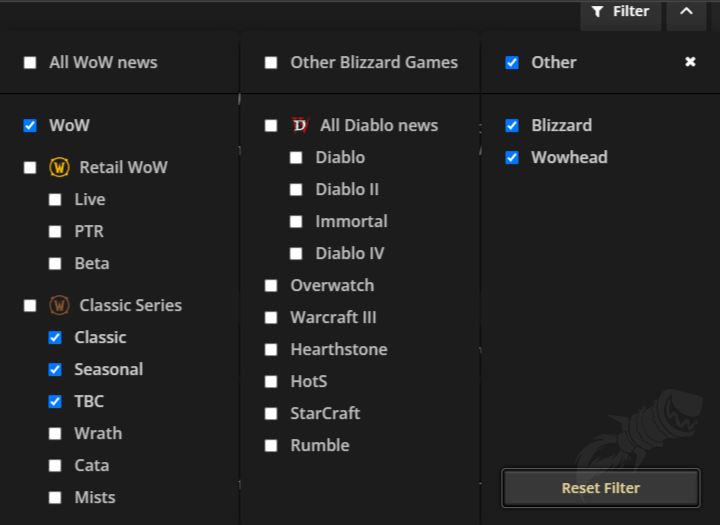
Task: Click the Diablo logo icon
Action: click(300, 125)
